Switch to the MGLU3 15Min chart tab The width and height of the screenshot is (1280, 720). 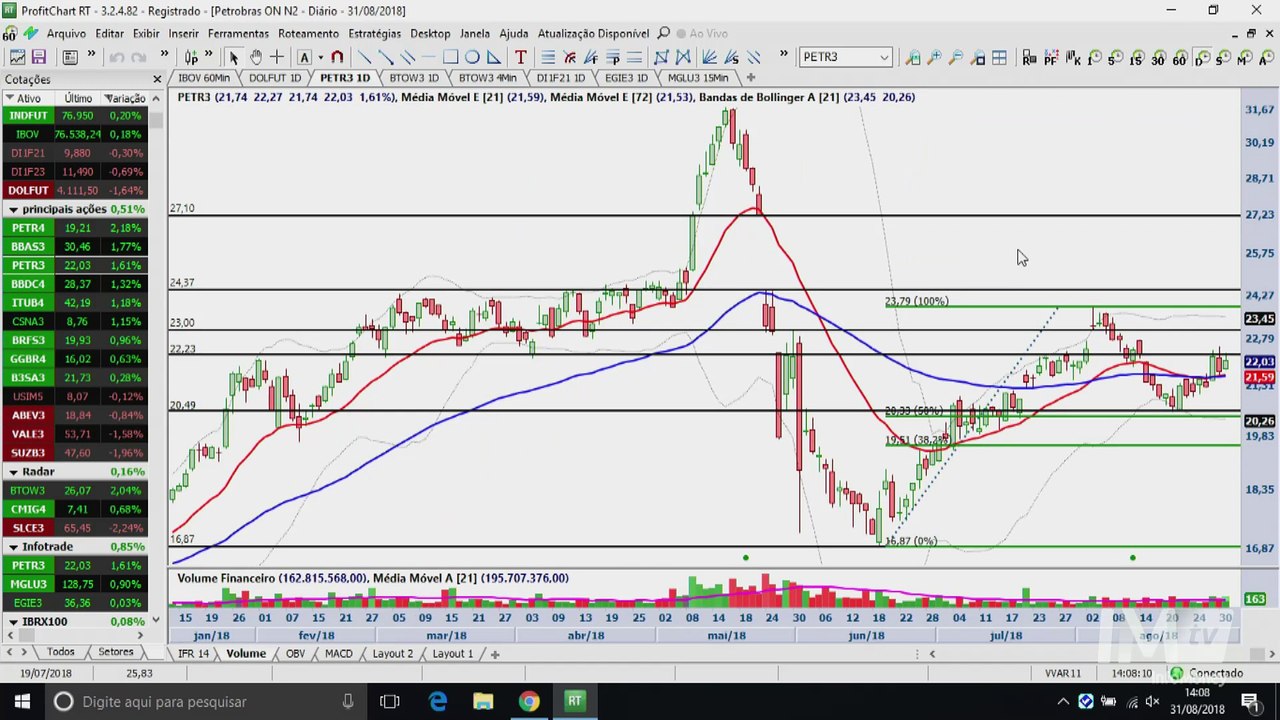[697, 77]
